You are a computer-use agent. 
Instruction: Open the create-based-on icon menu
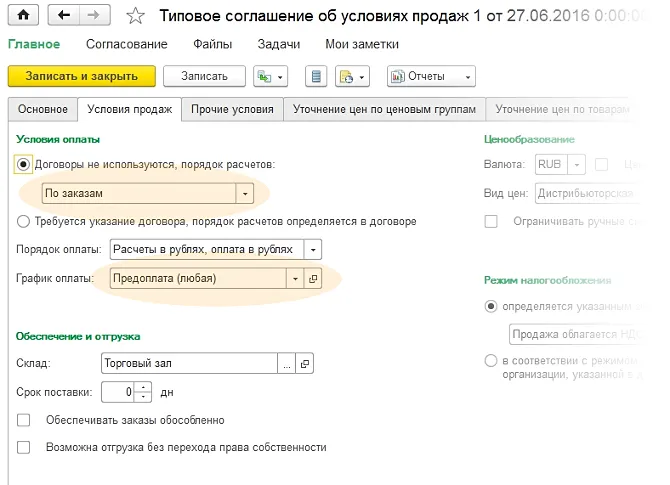[270, 77]
